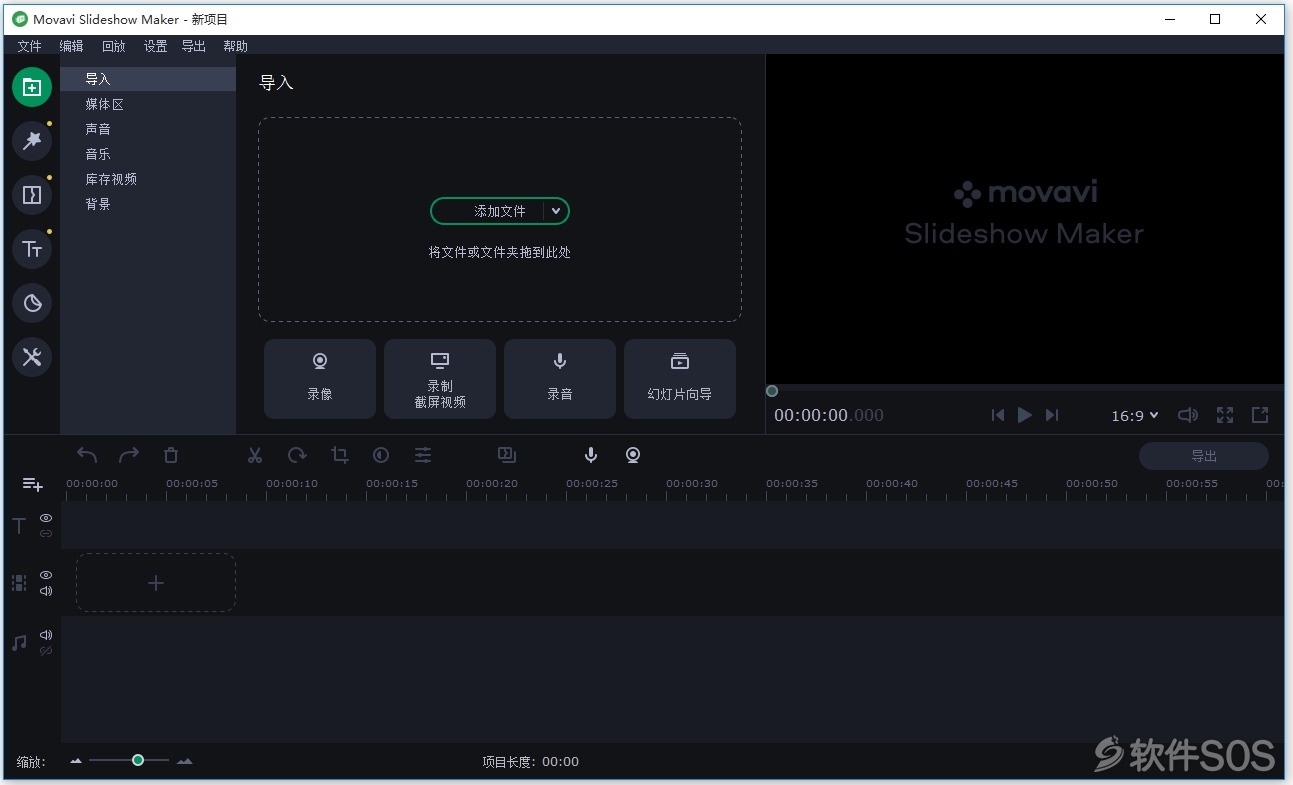The image size is (1293, 785).
Task: Select 媒体区 in the side list
Action: click(x=148, y=104)
